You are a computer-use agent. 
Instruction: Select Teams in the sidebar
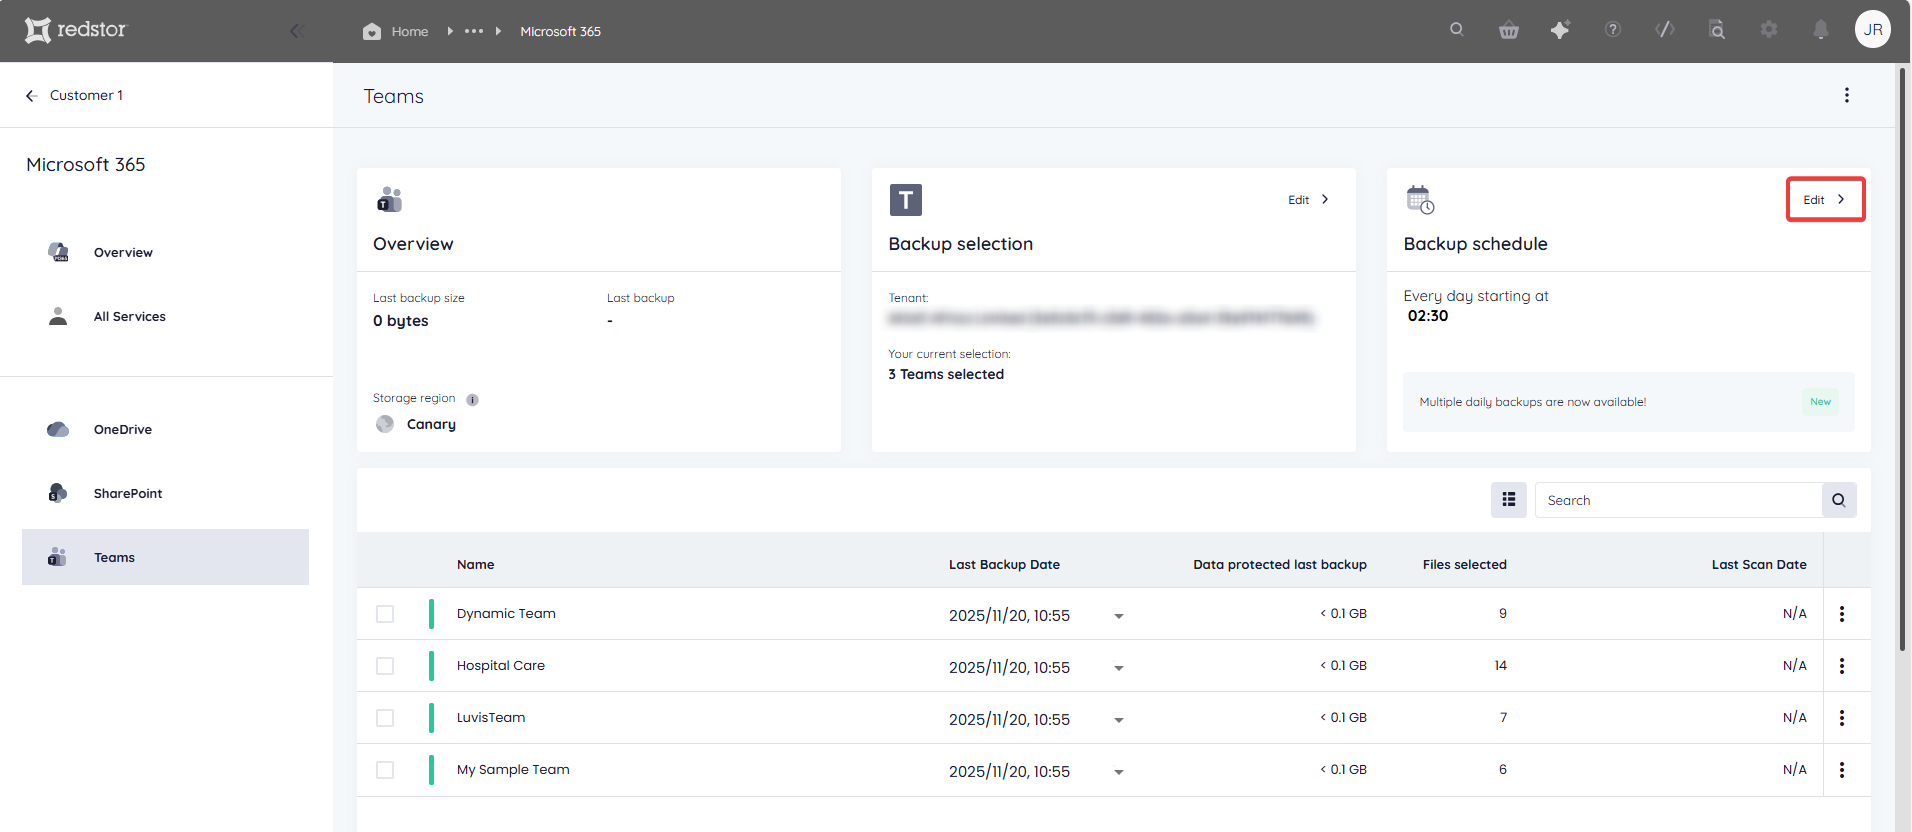tap(165, 557)
